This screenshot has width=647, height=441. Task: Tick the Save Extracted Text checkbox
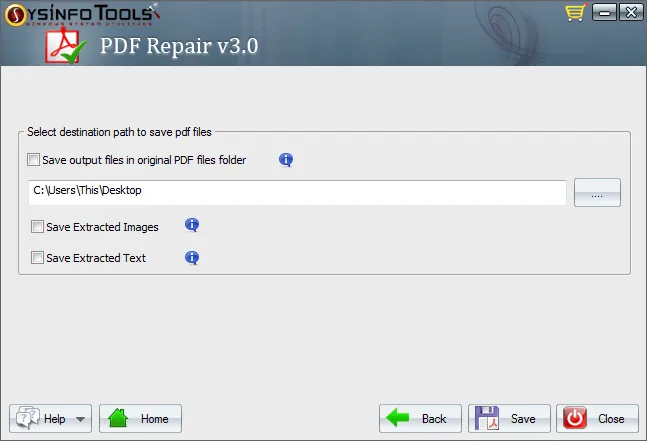[37, 257]
